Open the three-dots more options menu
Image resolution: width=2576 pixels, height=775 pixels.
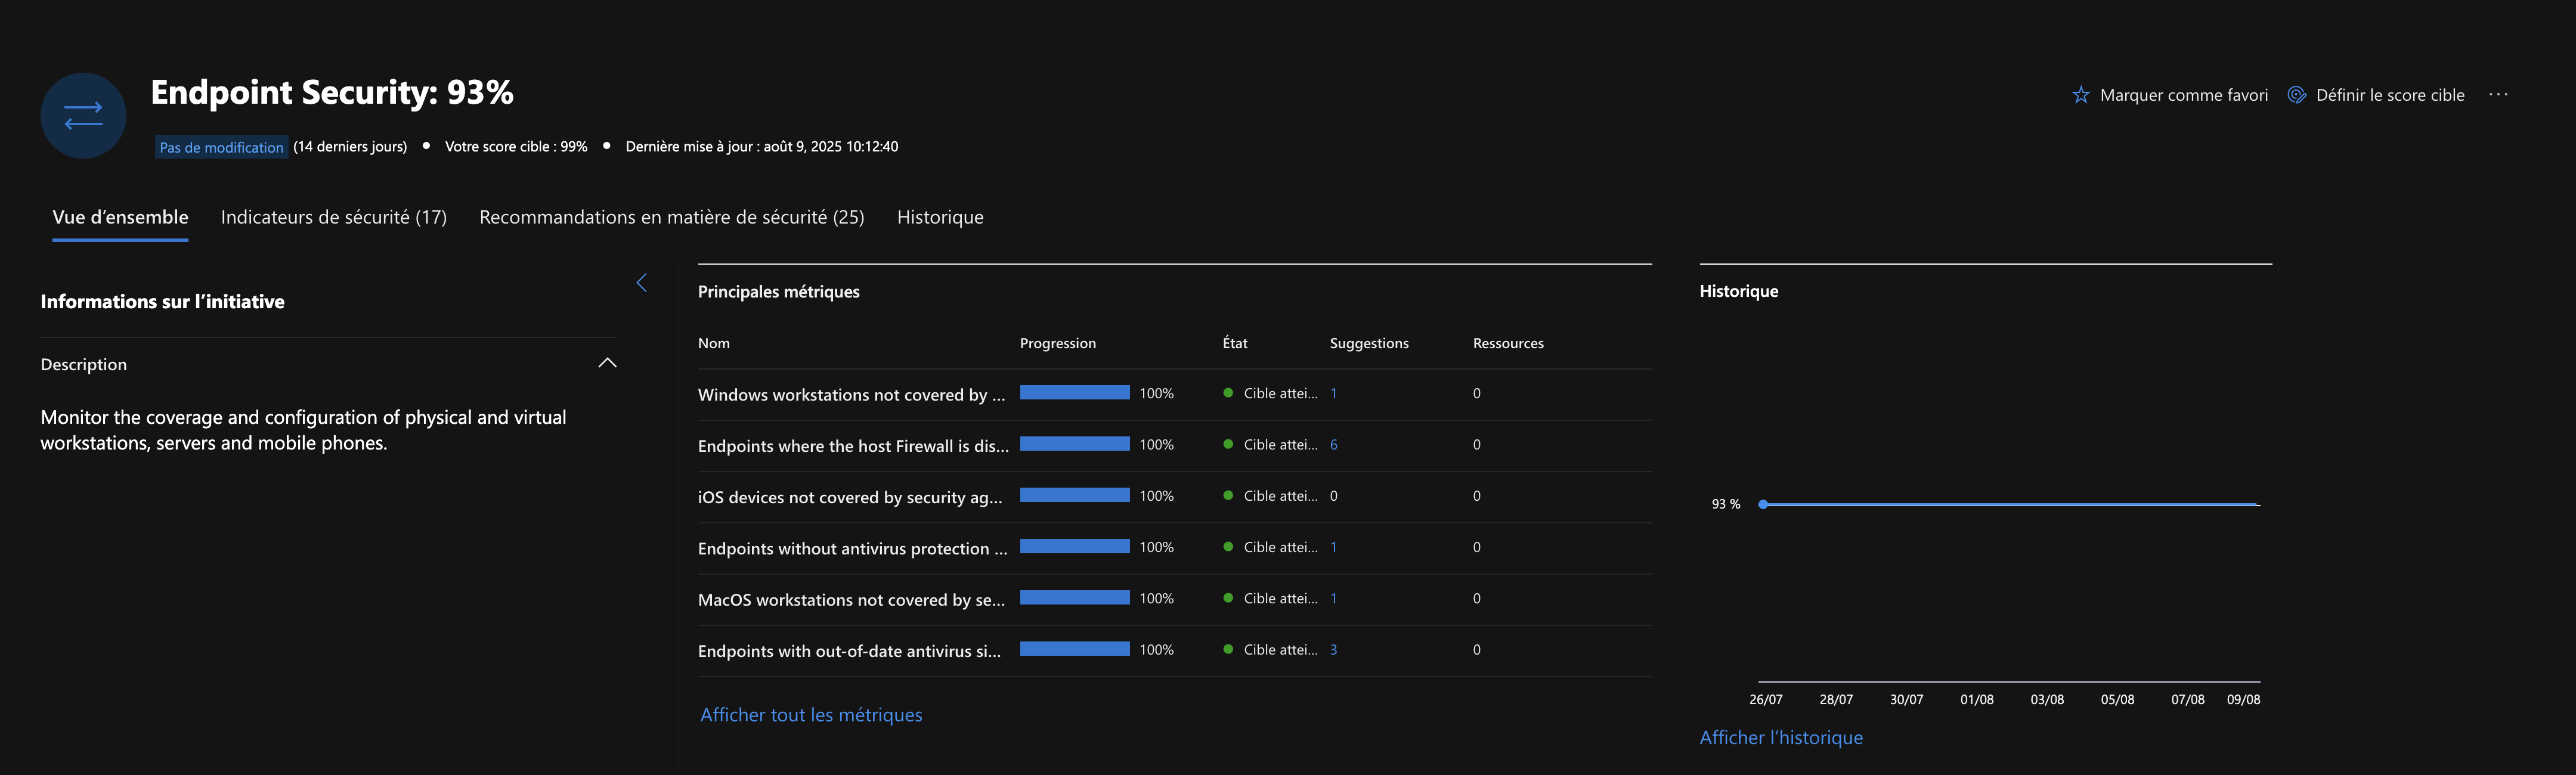[2498, 95]
